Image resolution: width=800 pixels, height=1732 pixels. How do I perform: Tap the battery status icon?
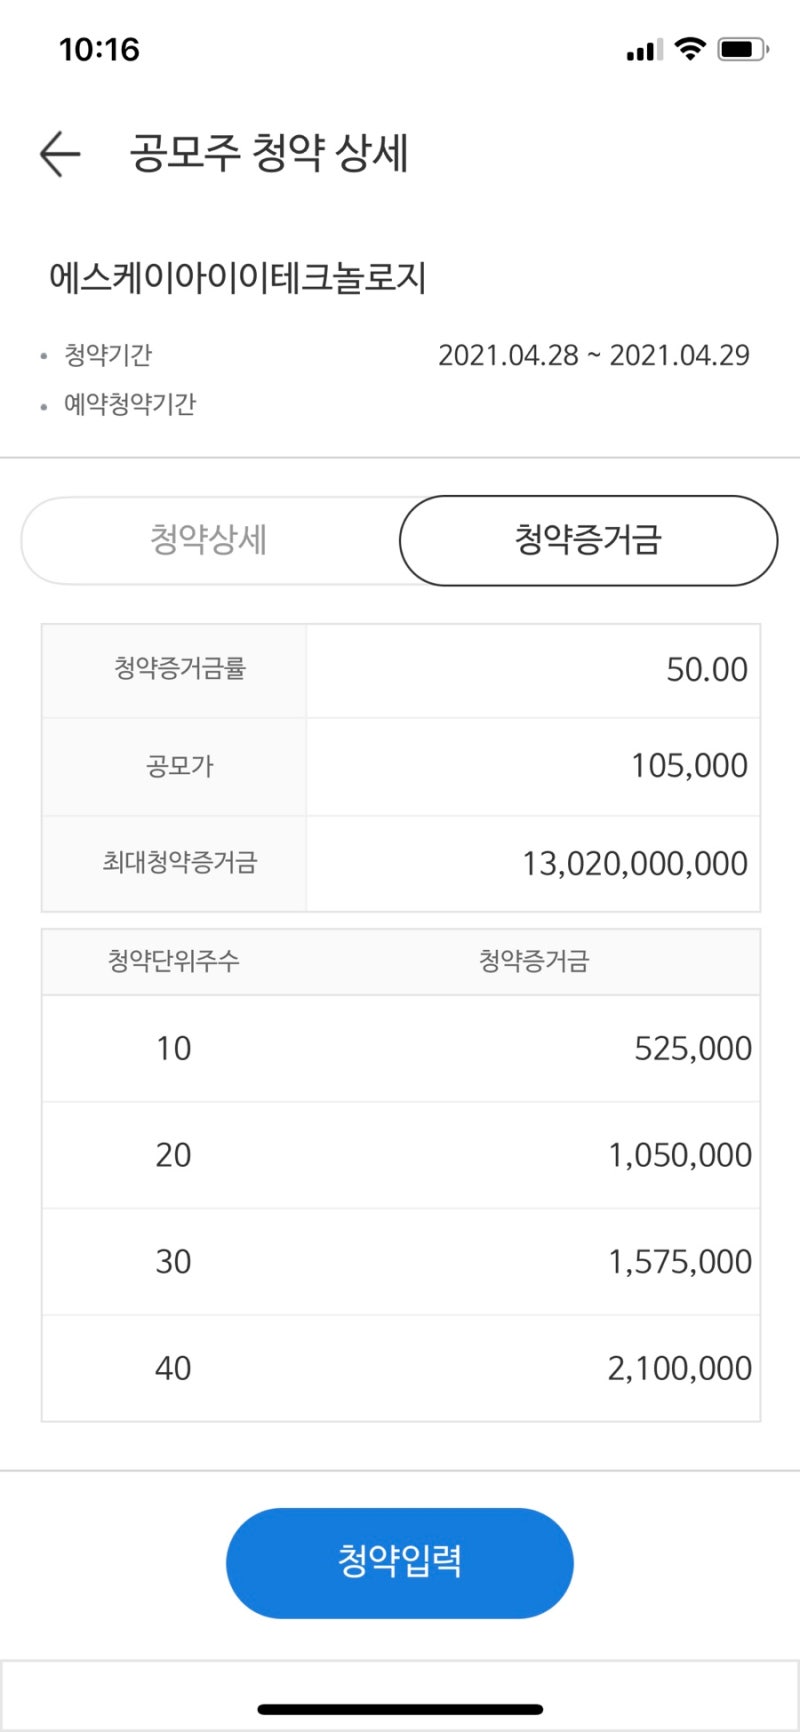(x=742, y=49)
